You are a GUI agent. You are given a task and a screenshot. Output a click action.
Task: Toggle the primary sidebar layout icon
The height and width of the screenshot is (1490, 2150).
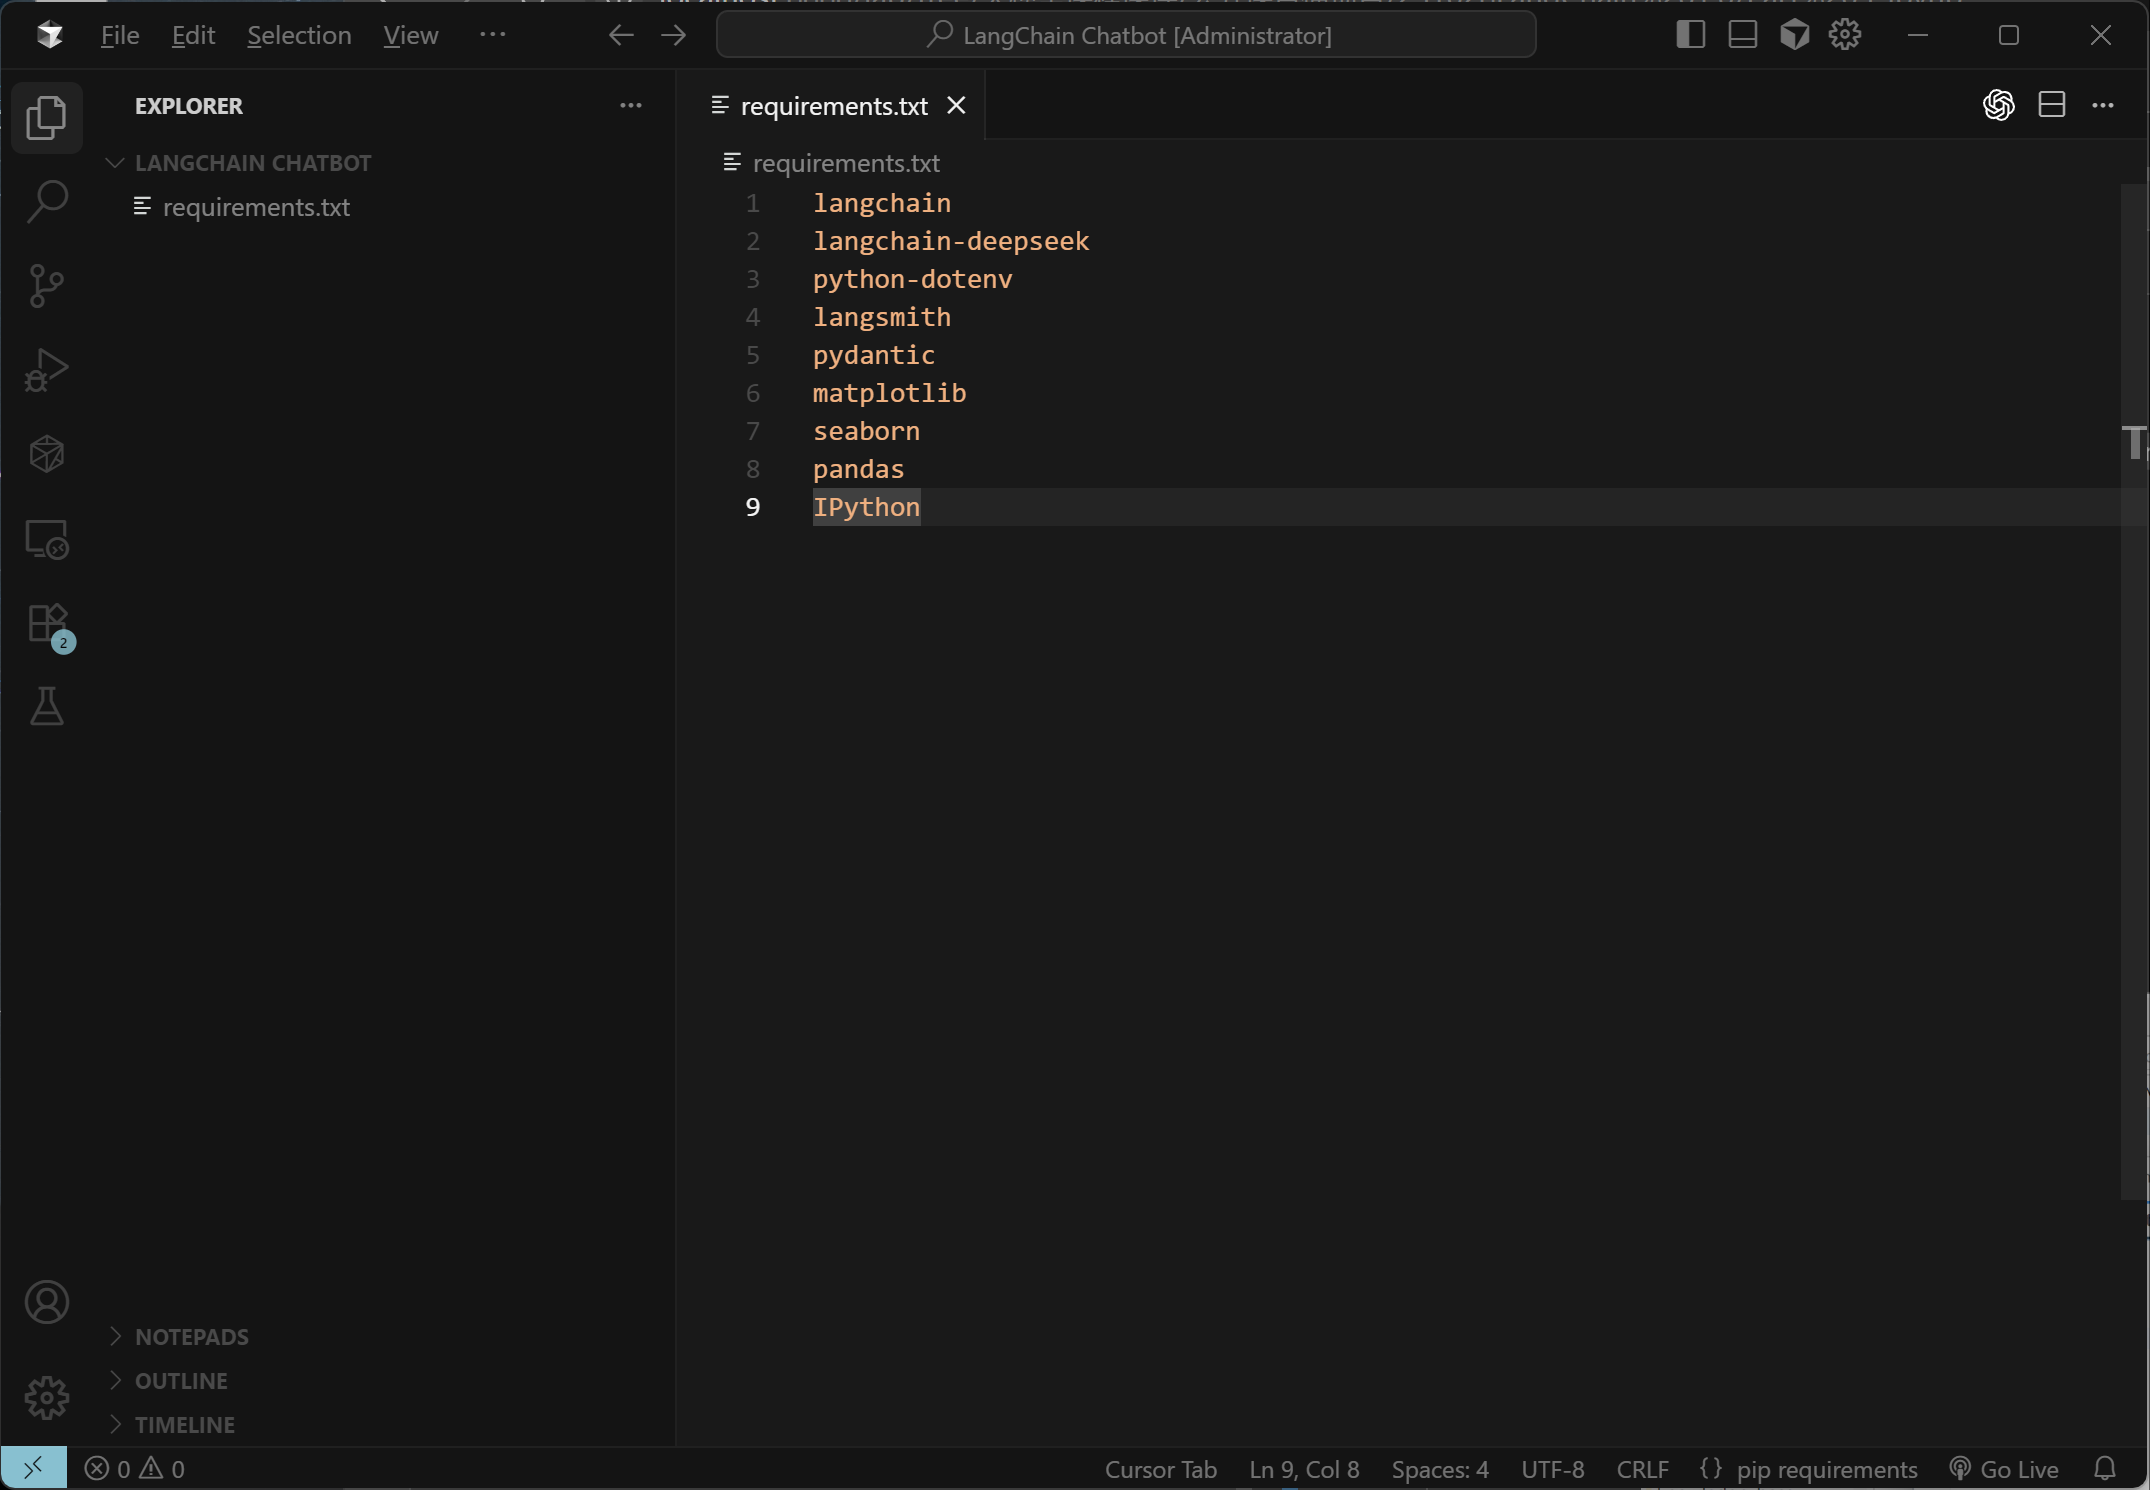pos(1691,35)
